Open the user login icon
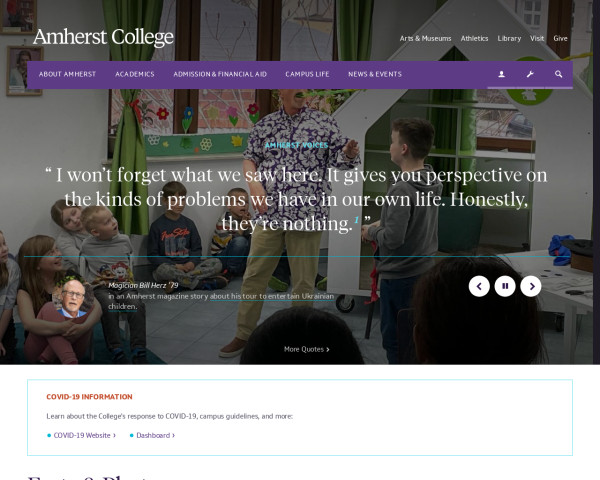This screenshot has width=600, height=480. coord(501,74)
